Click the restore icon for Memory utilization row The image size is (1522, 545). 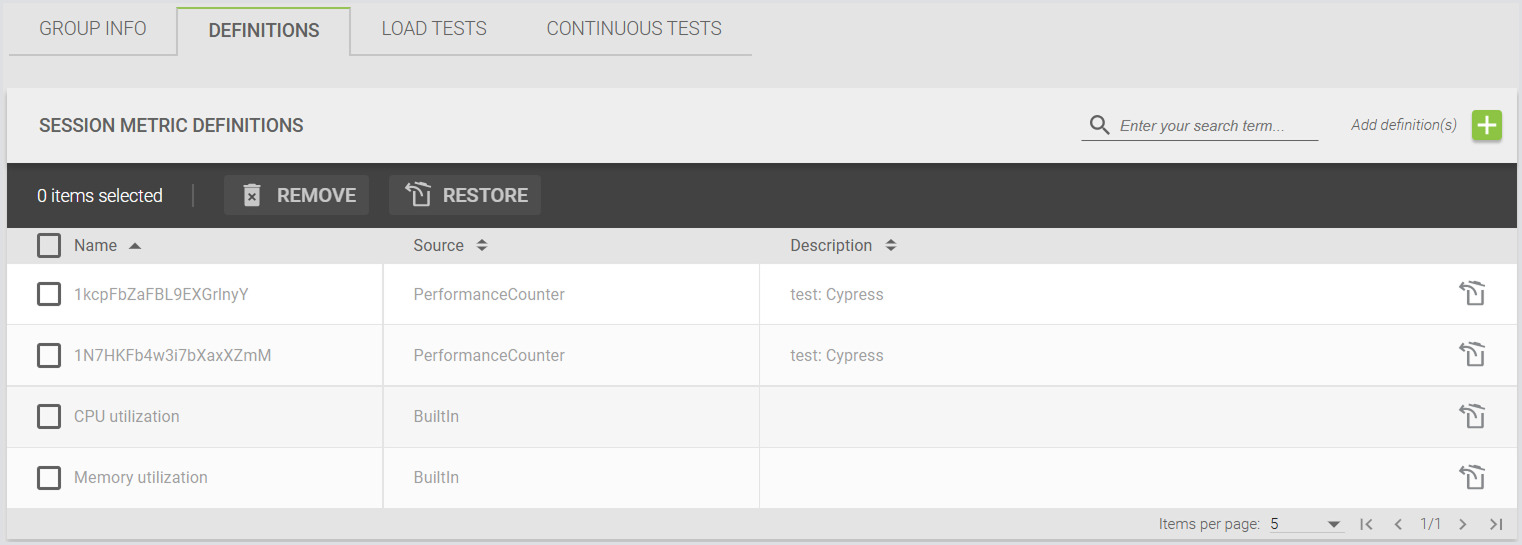pos(1472,477)
